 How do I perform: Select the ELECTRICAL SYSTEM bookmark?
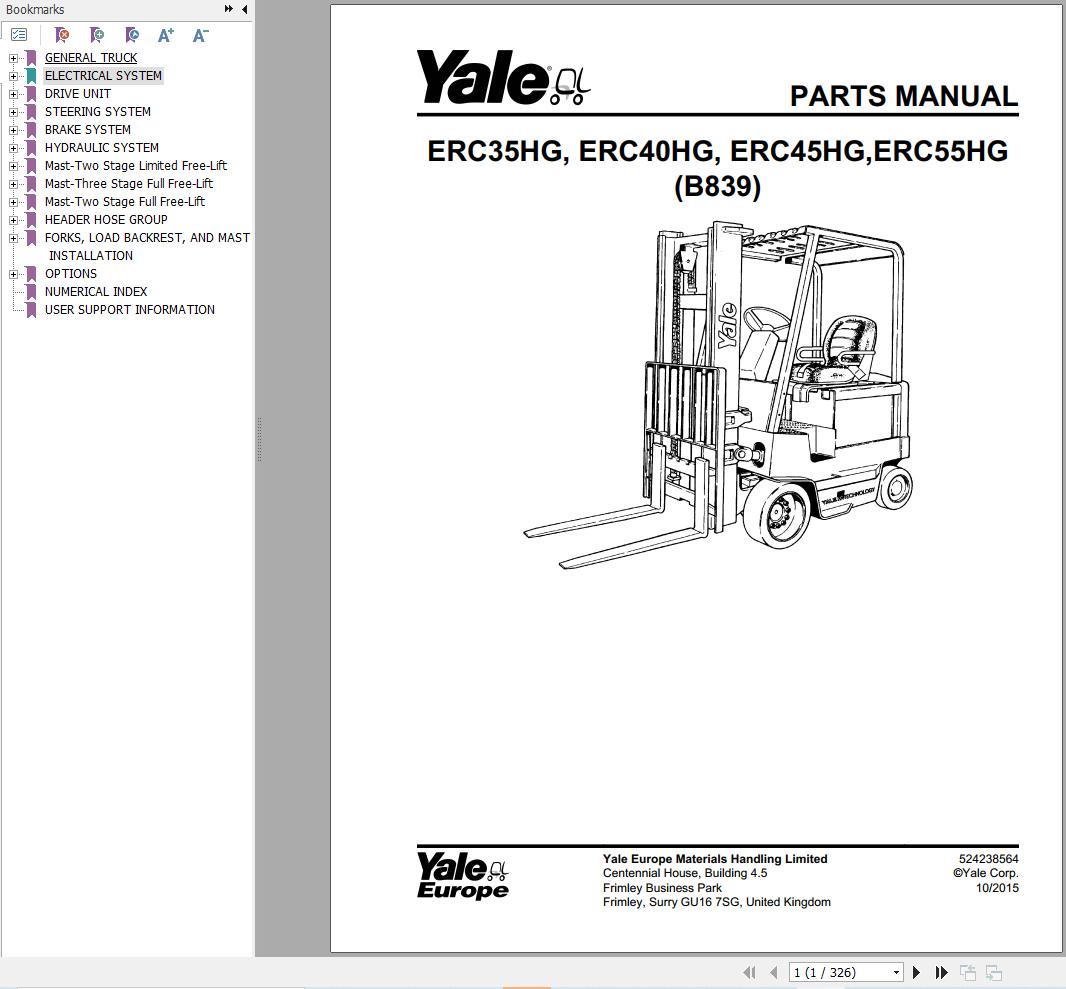point(103,75)
